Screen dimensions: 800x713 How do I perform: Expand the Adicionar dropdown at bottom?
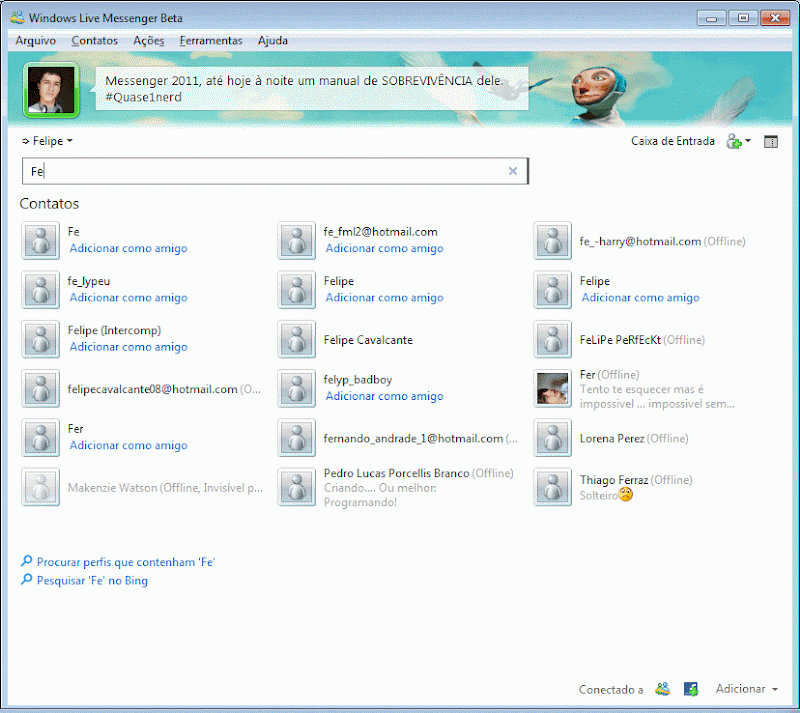(x=746, y=689)
